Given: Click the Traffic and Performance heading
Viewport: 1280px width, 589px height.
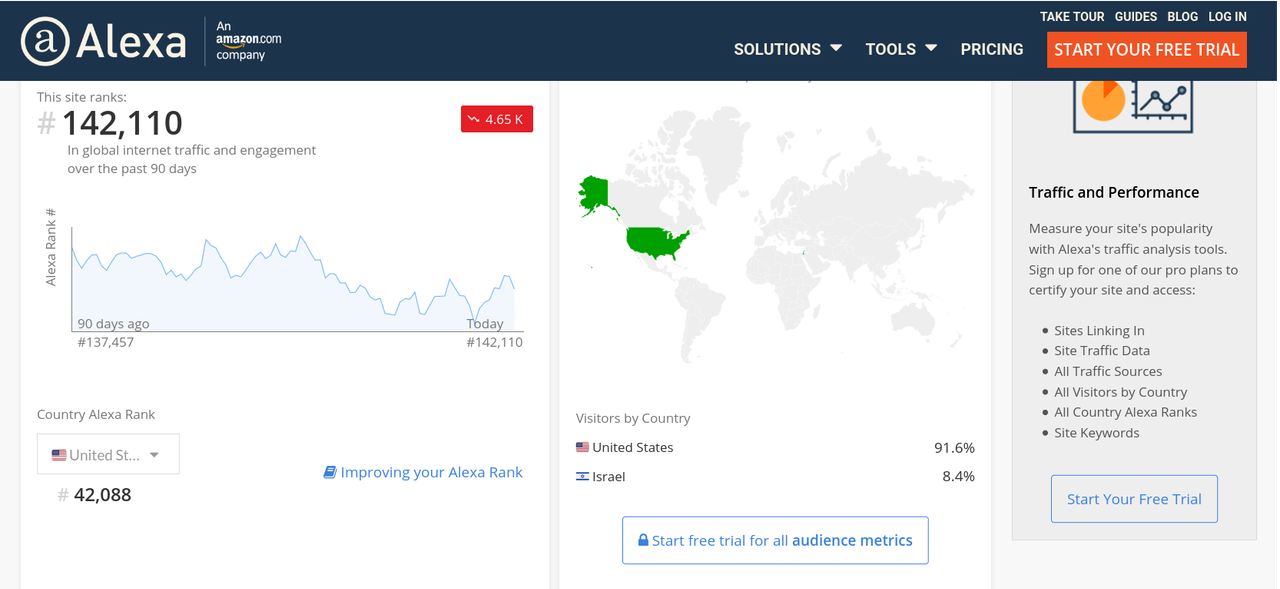Looking at the screenshot, I should pos(1114,192).
